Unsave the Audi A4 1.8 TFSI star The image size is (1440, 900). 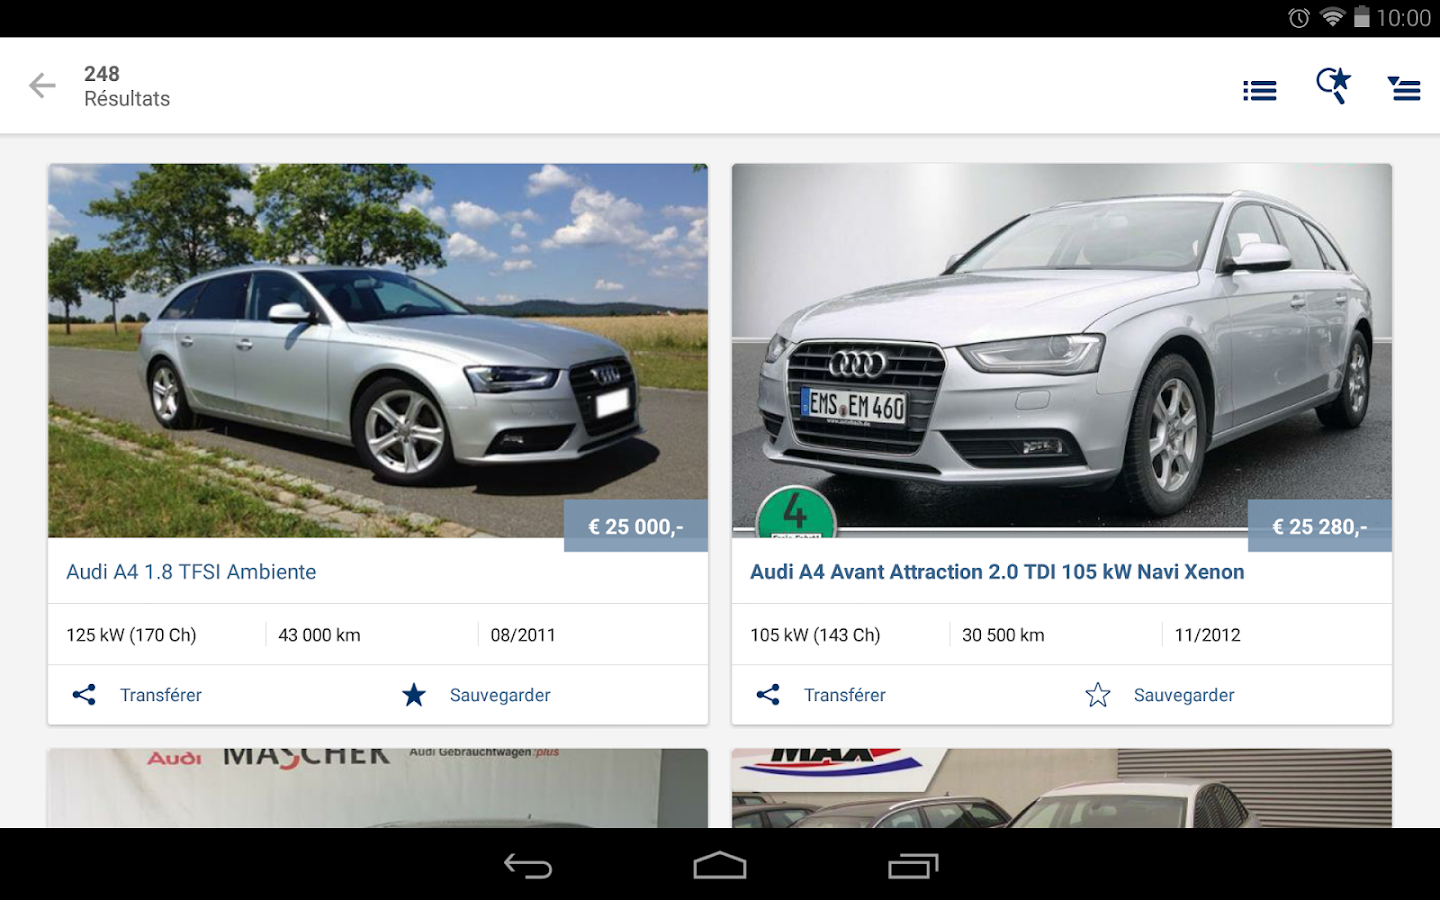(x=414, y=695)
